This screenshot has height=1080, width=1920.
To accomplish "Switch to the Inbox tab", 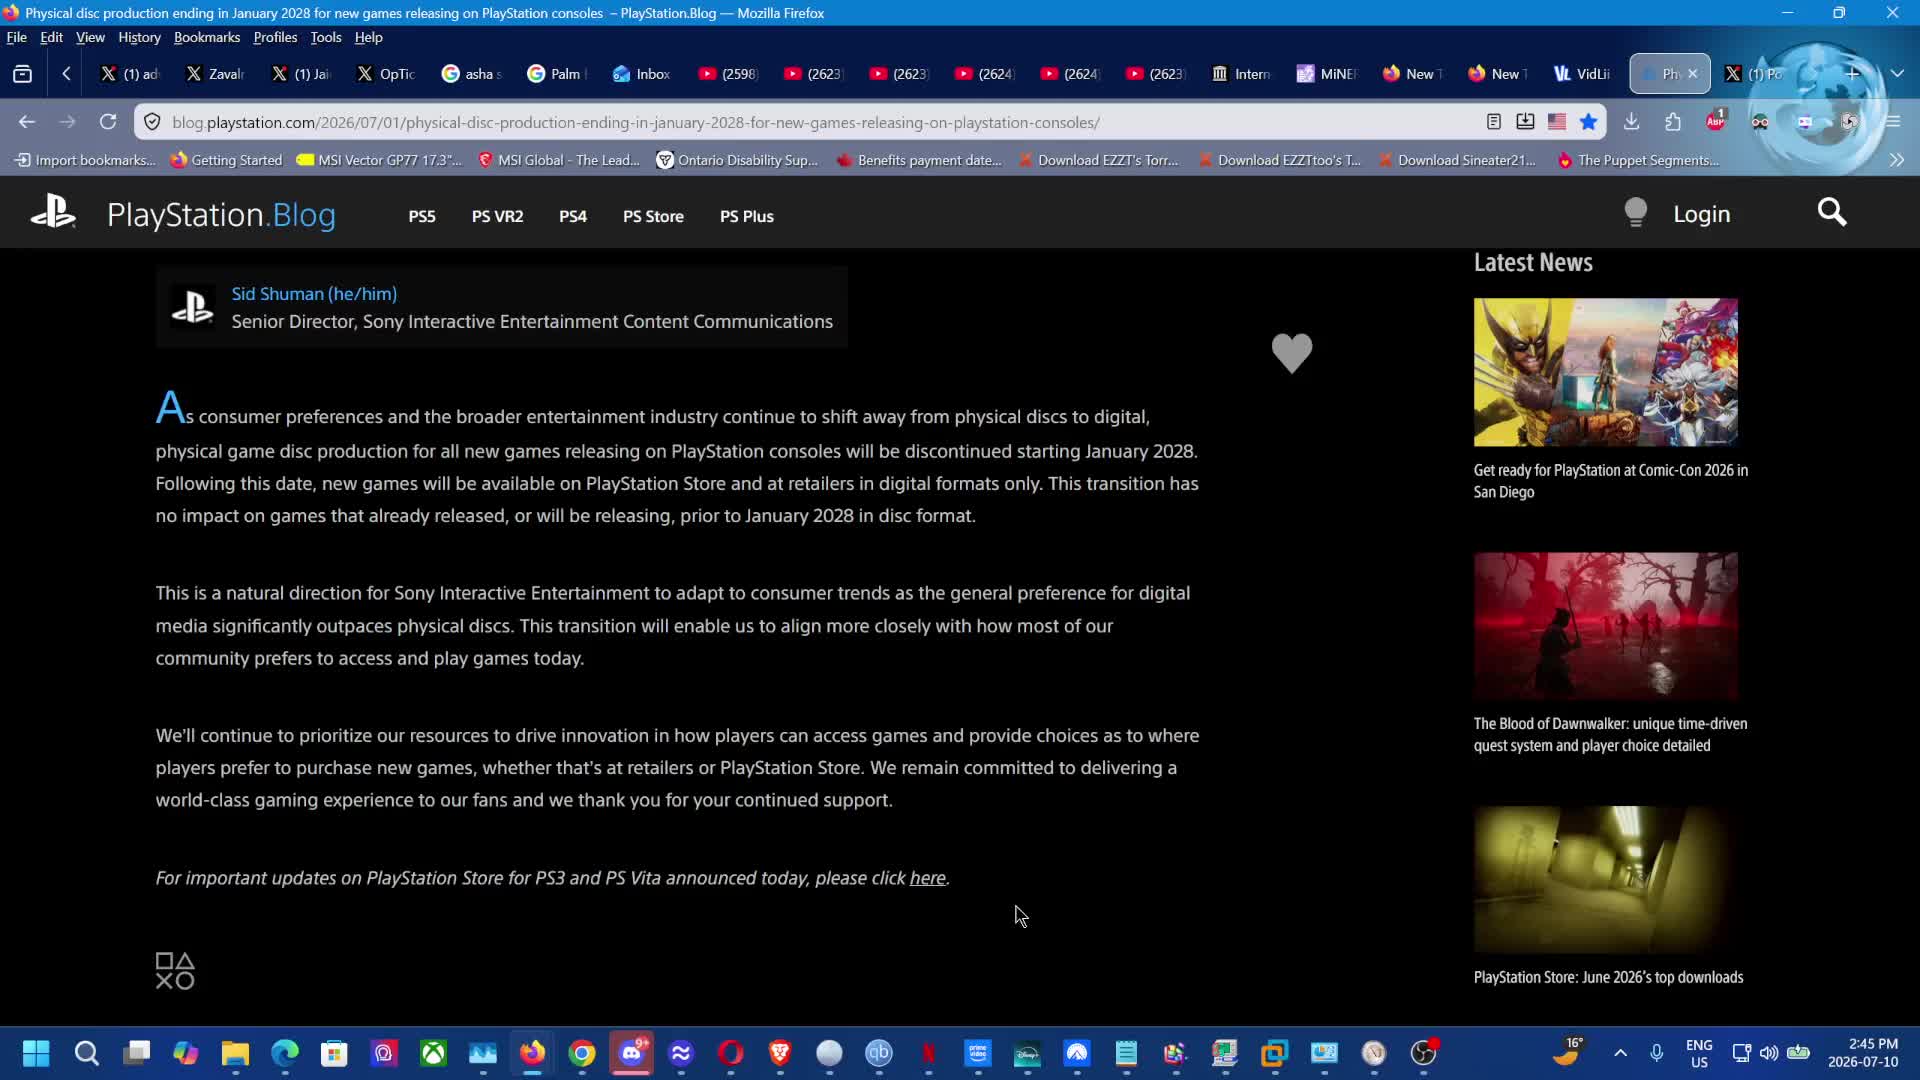I will point(642,74).
